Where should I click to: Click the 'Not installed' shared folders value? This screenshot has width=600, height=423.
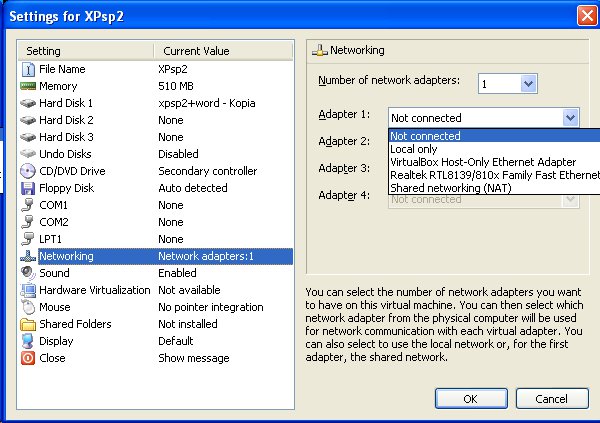pyautogui.click(x=188, y=324)
